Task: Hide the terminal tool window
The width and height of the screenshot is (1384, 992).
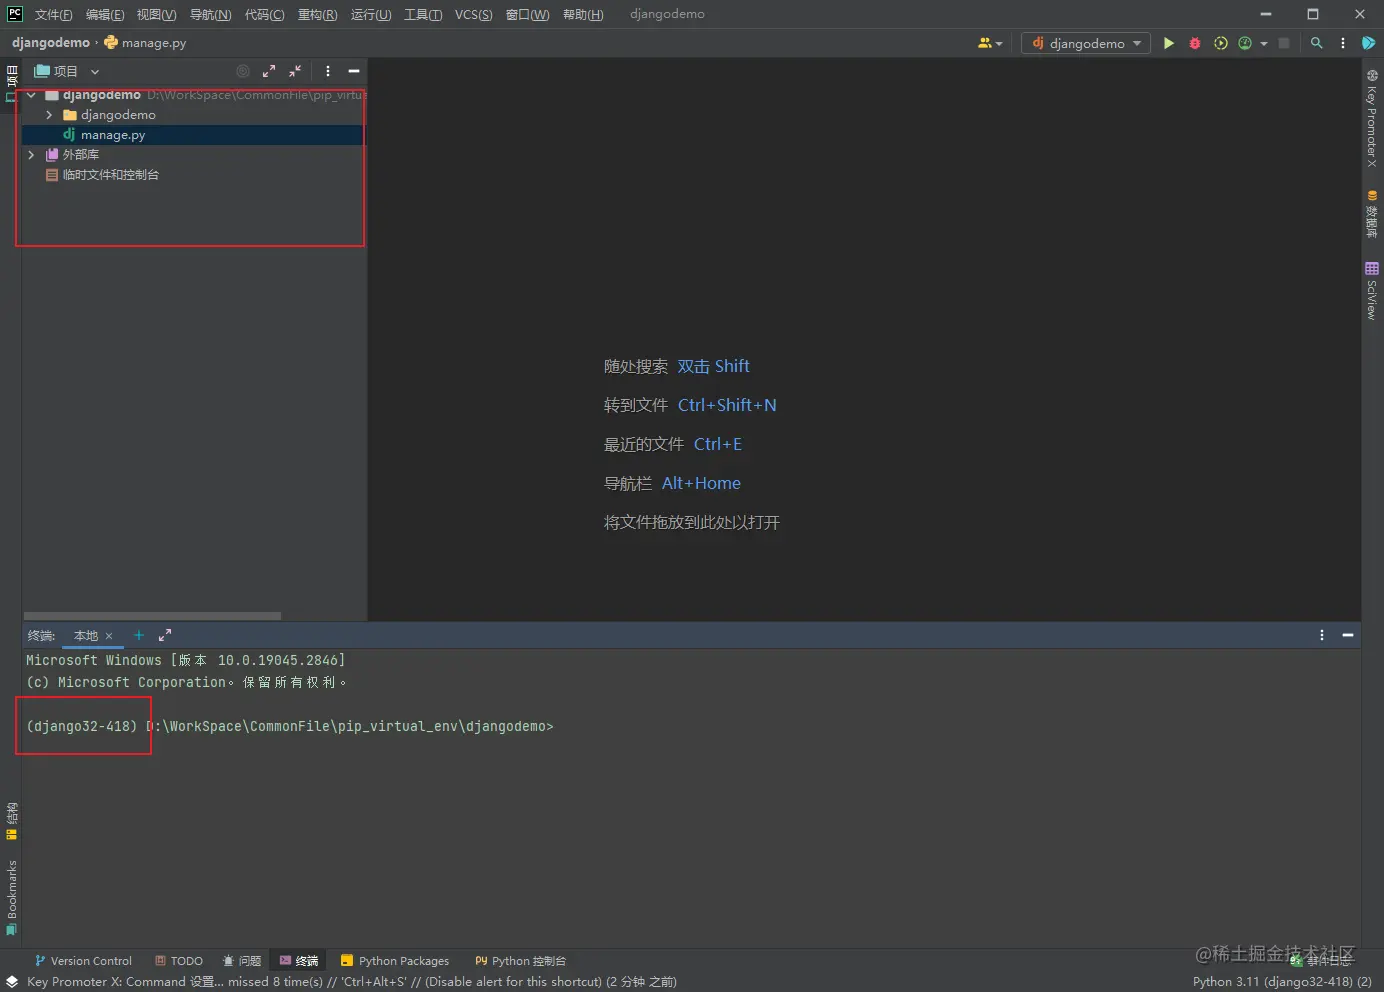Action: click(x=1348, y=635)
